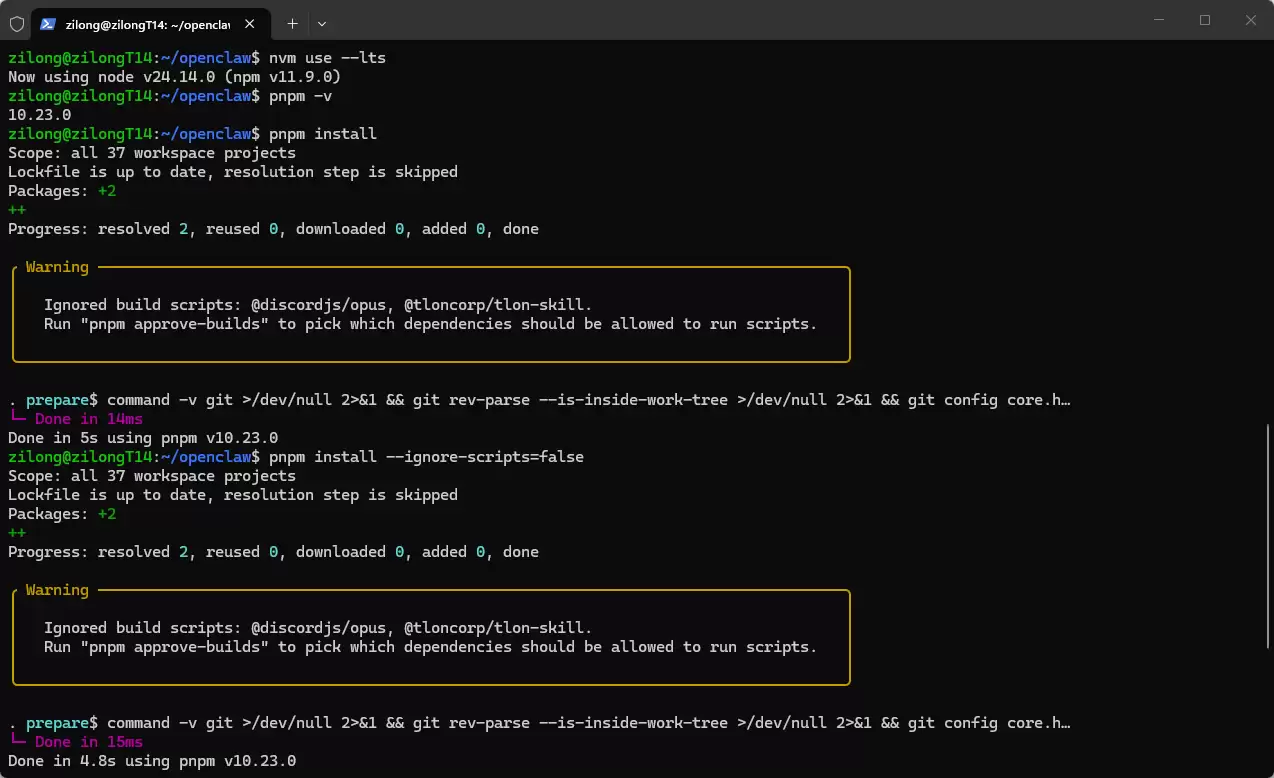This screenshot has height=778, width=1274.
Task: Click the "Done in 14ms" line
Action: pyautogui.click(x=88, y=419)
